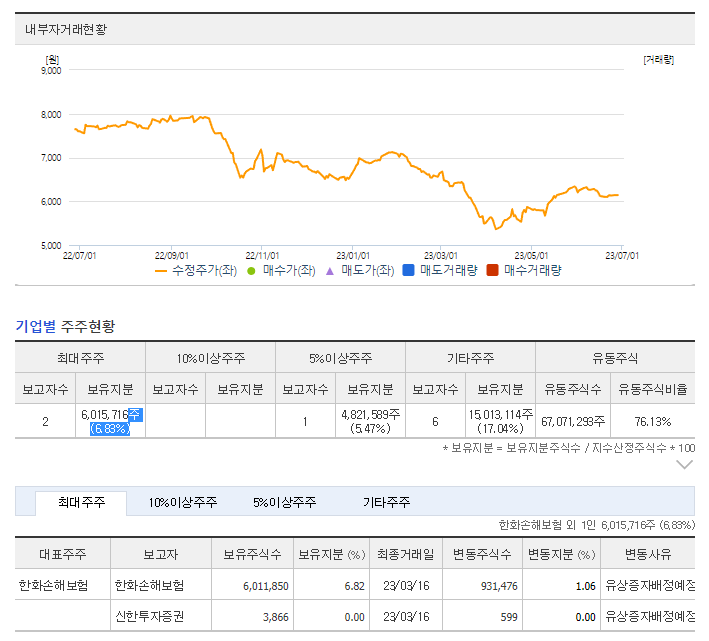Click the 변동주식수 column header
Screen dimensions: 709x641
point(482,554)
